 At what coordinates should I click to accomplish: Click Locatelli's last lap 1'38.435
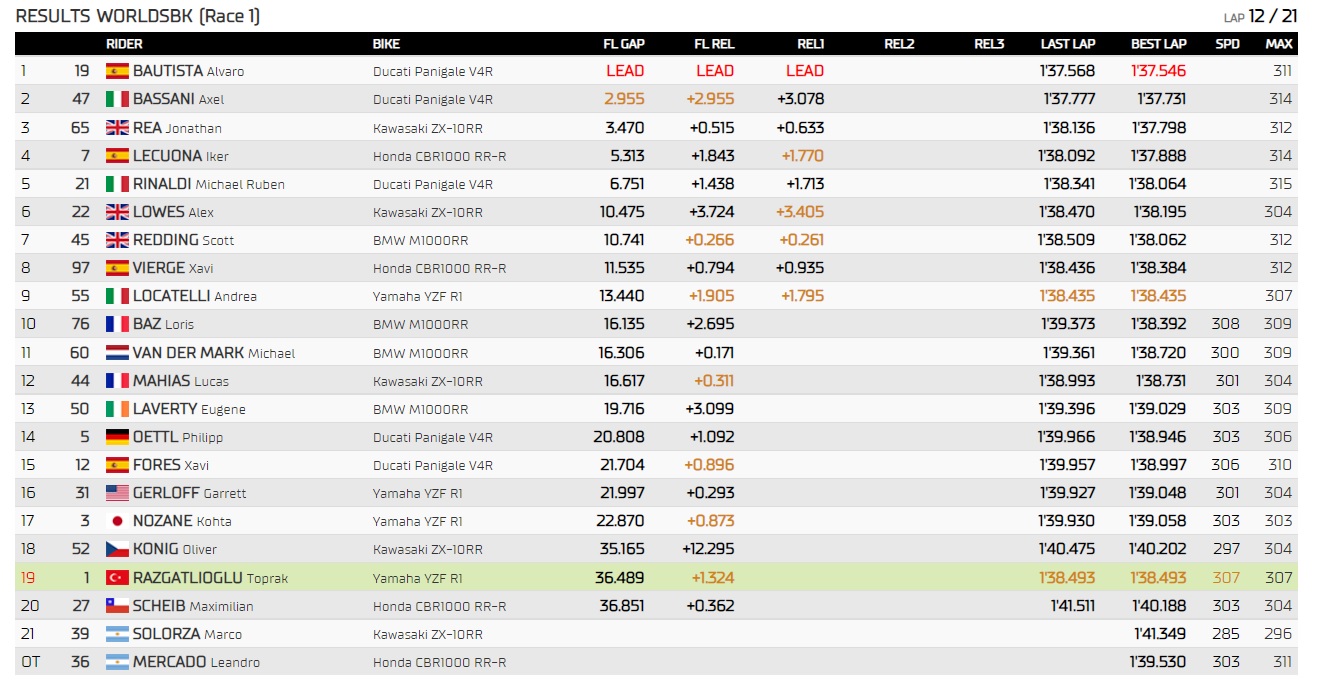1068,296
